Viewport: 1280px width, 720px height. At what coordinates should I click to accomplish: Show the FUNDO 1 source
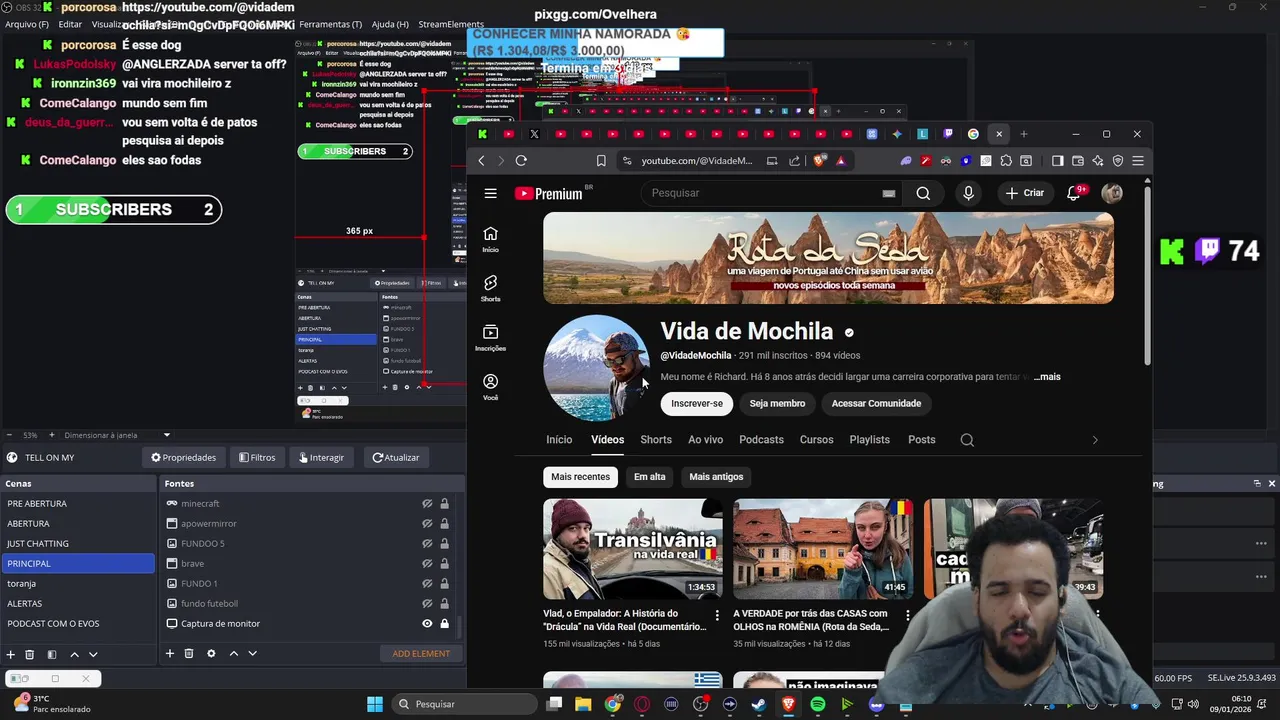[427, 583]
